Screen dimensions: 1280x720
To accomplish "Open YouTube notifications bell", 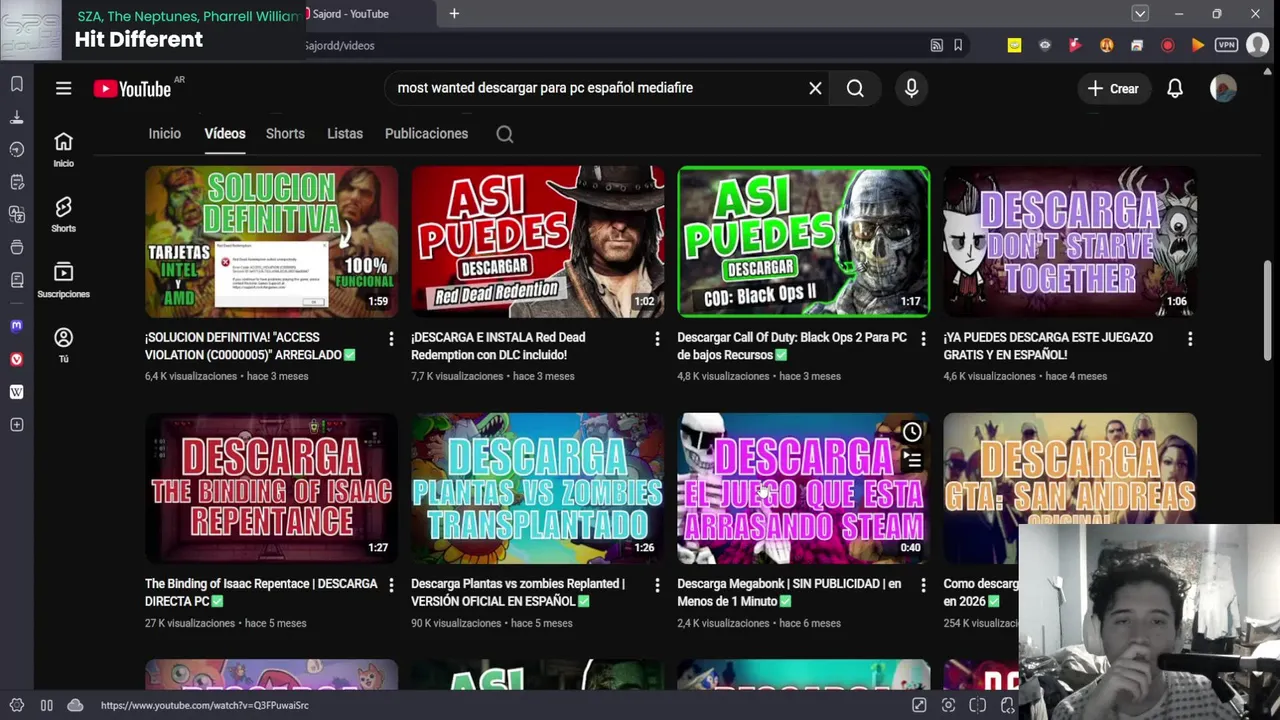I will coord(1175,88).
